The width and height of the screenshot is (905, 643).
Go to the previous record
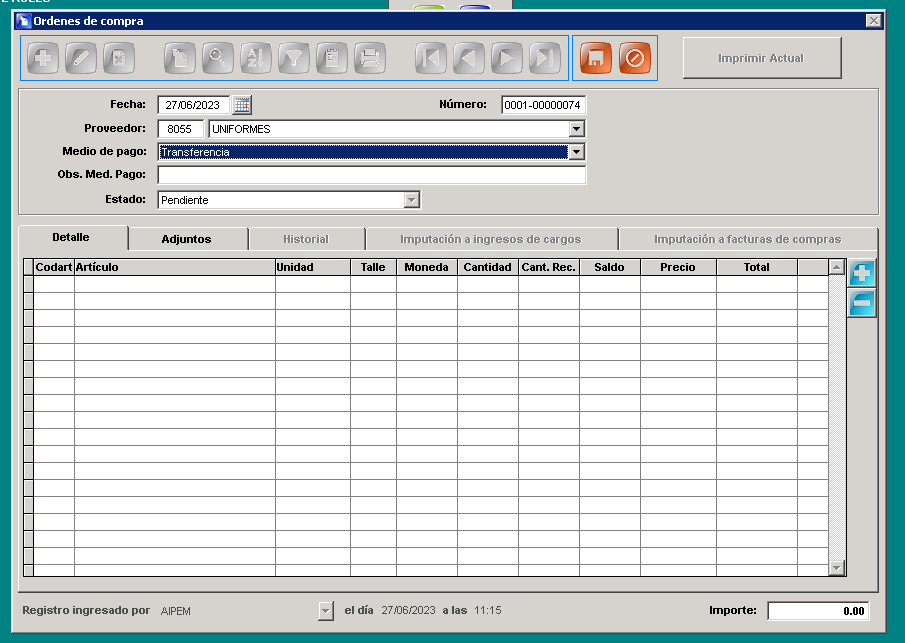click(469, 58)
